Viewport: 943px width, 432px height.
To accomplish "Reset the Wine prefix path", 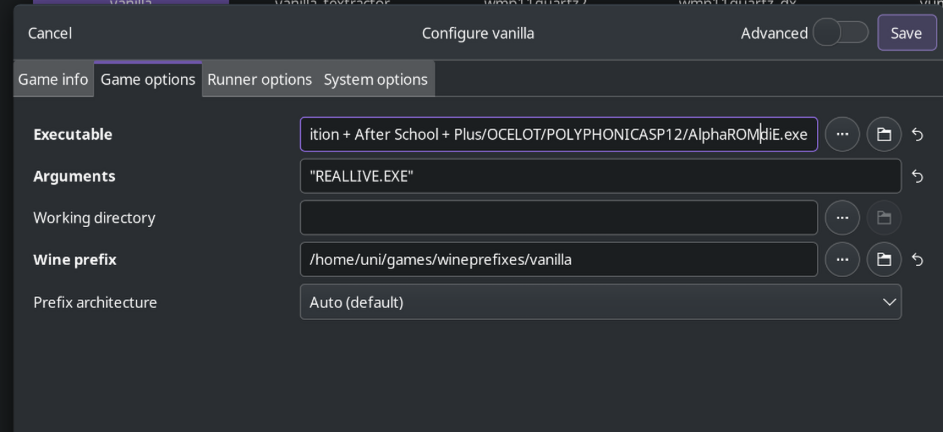I will point(917,259).
